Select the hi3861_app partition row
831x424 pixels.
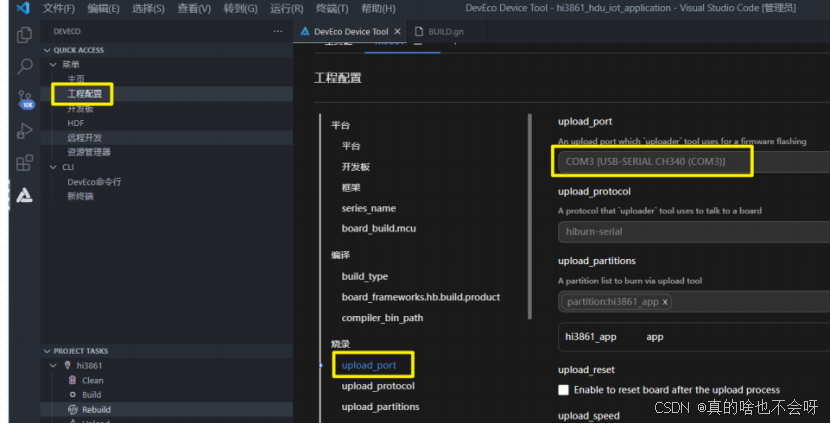(694, 337)
